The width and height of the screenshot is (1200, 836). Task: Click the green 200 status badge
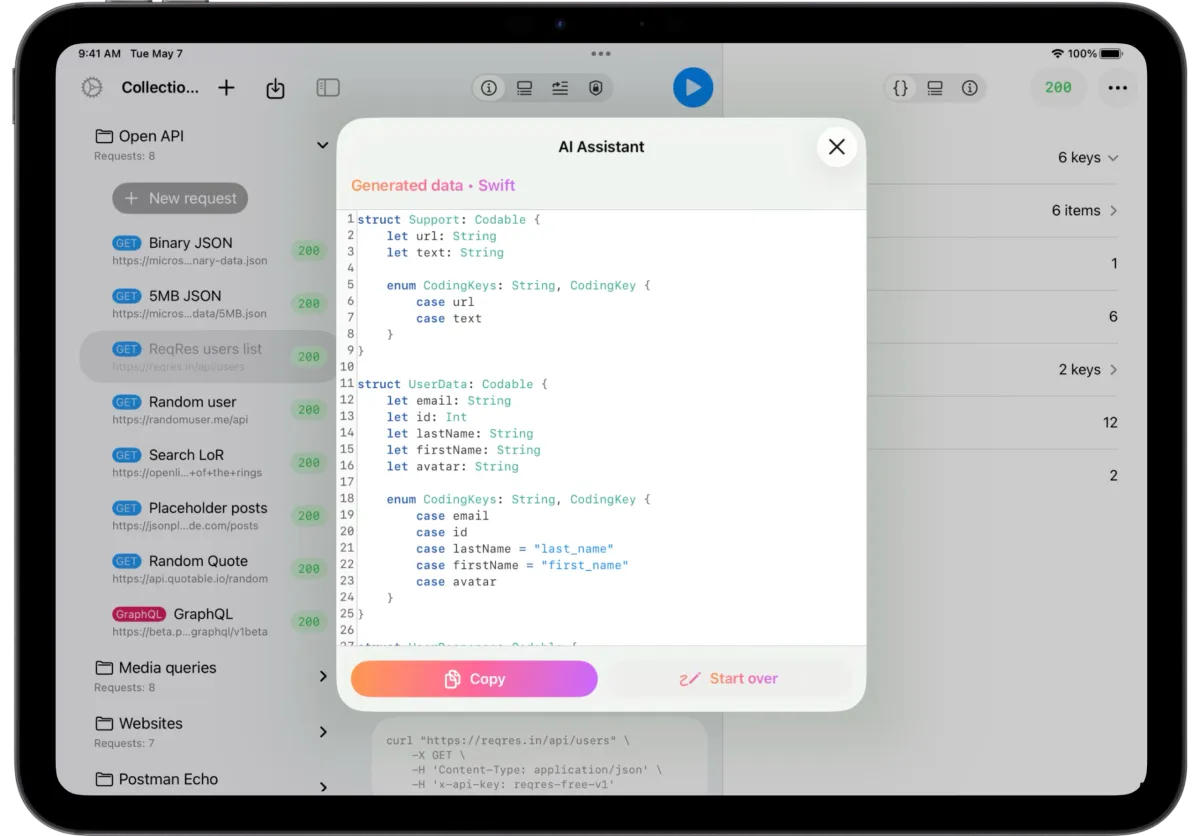coord(1057,88)
